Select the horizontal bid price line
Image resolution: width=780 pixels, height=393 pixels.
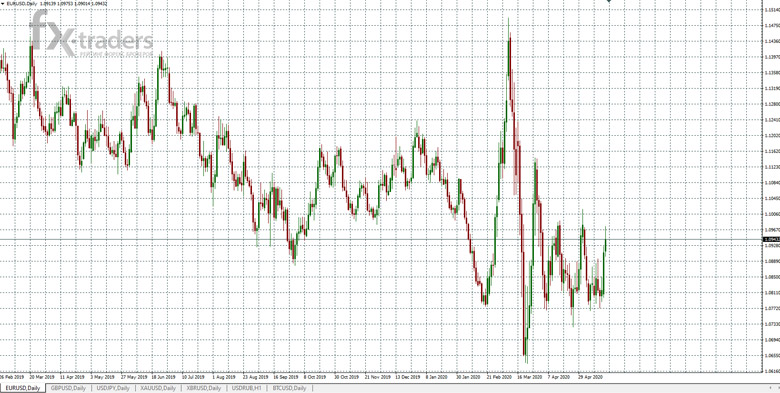click(x=381, y=240)
